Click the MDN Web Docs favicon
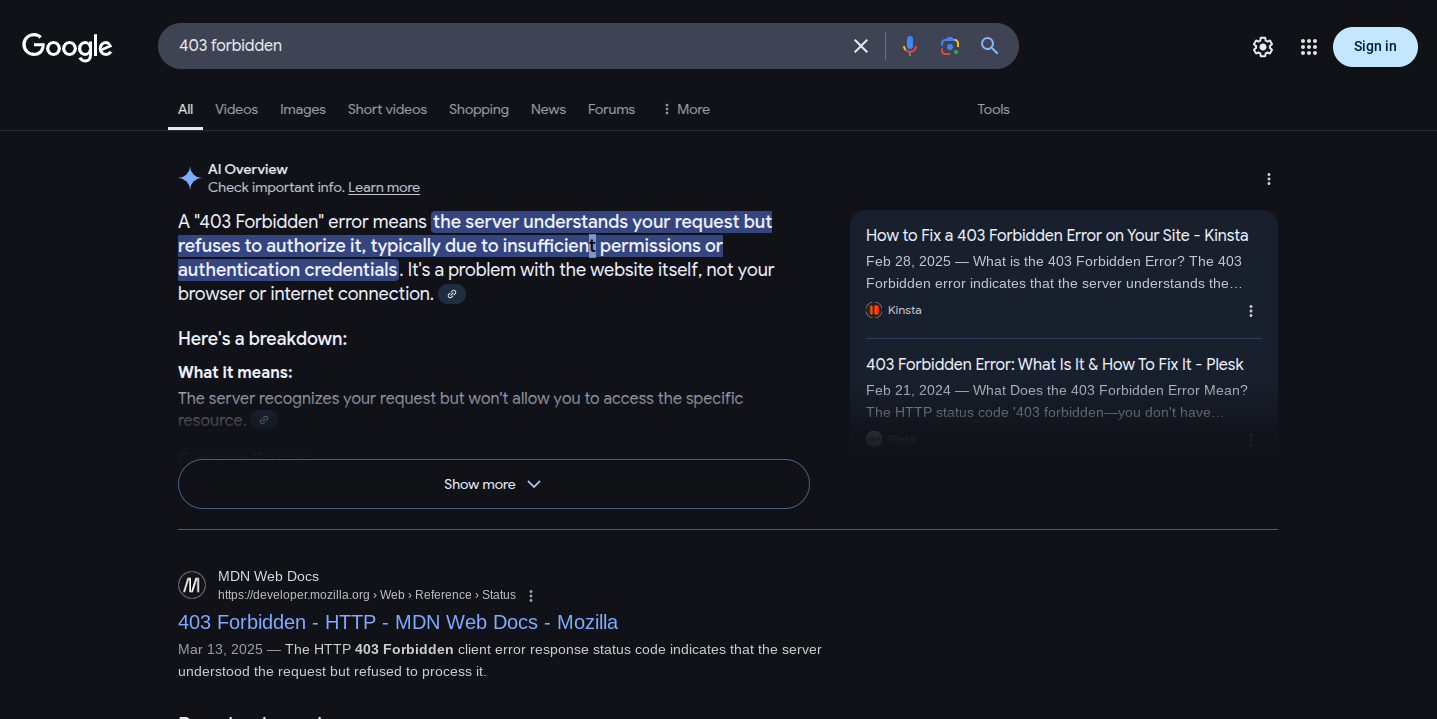Screen dimensions: 1437x719 click(x=192, y=585)
